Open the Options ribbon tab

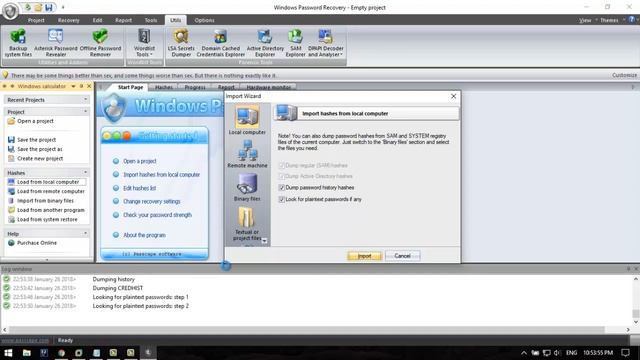(204, 20)
